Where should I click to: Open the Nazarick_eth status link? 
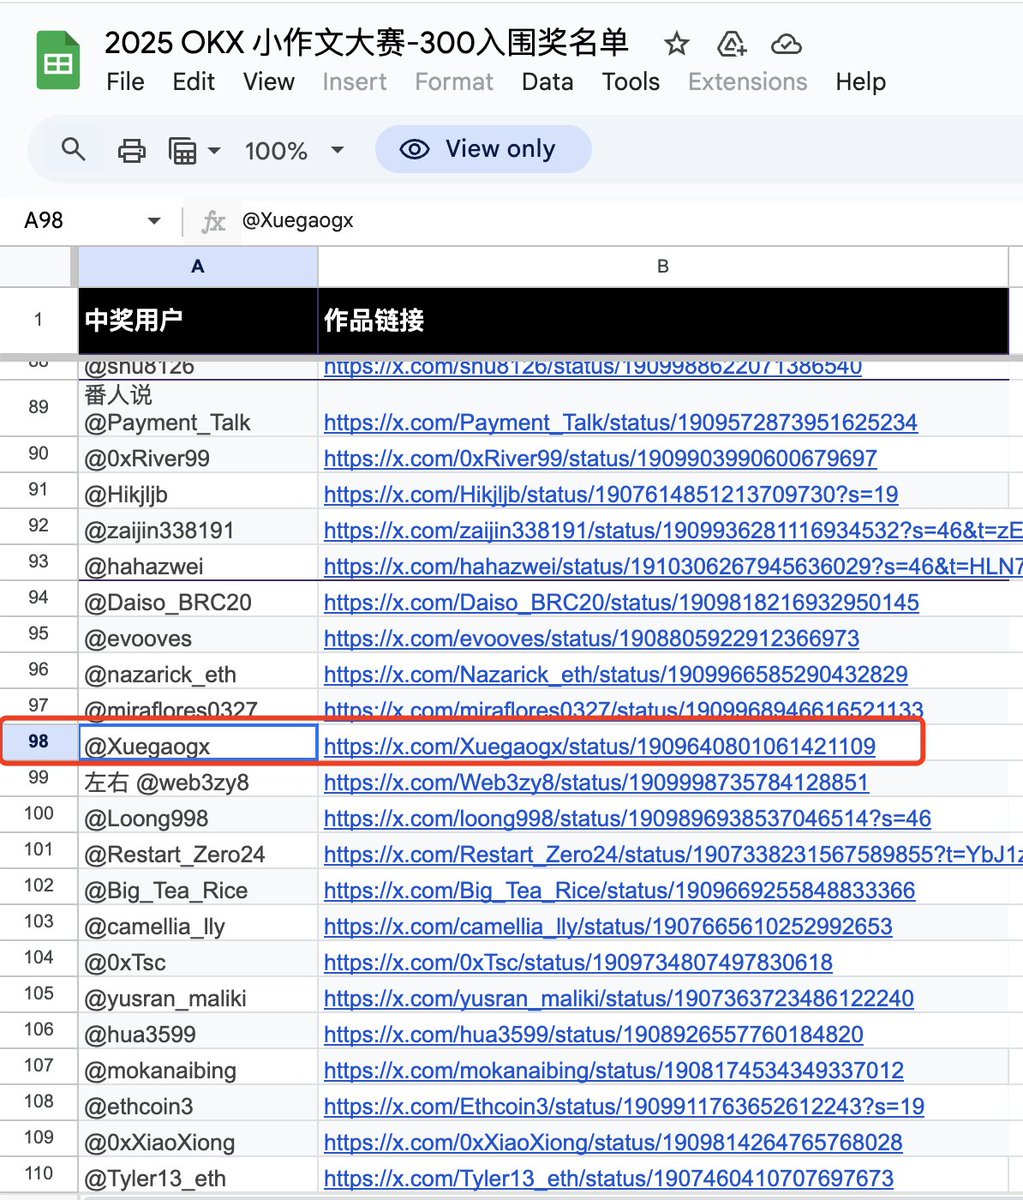pyautogui.click(x=616, y=674)
